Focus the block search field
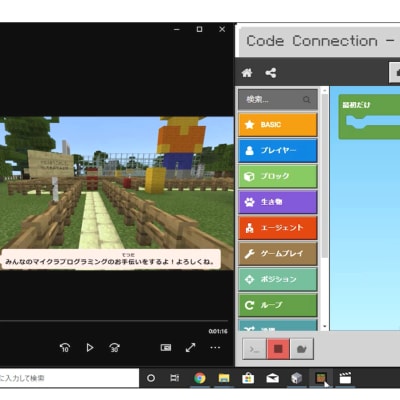Viewport: 400px width, 400px height. click(278, 99)
